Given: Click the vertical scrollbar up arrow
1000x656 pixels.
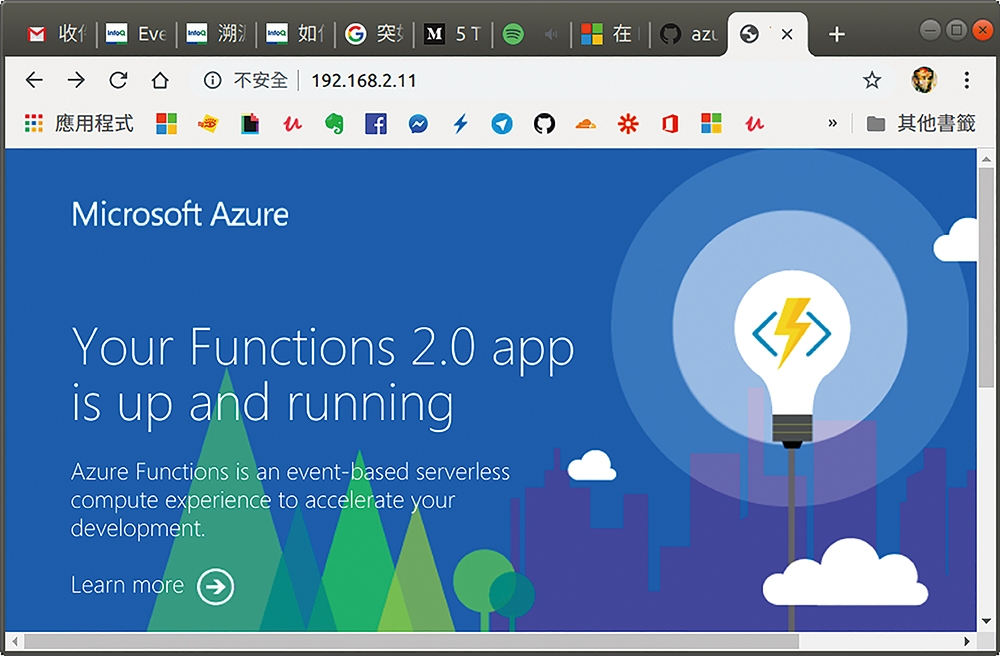Looking at the screenshot, I should [986, 159].
